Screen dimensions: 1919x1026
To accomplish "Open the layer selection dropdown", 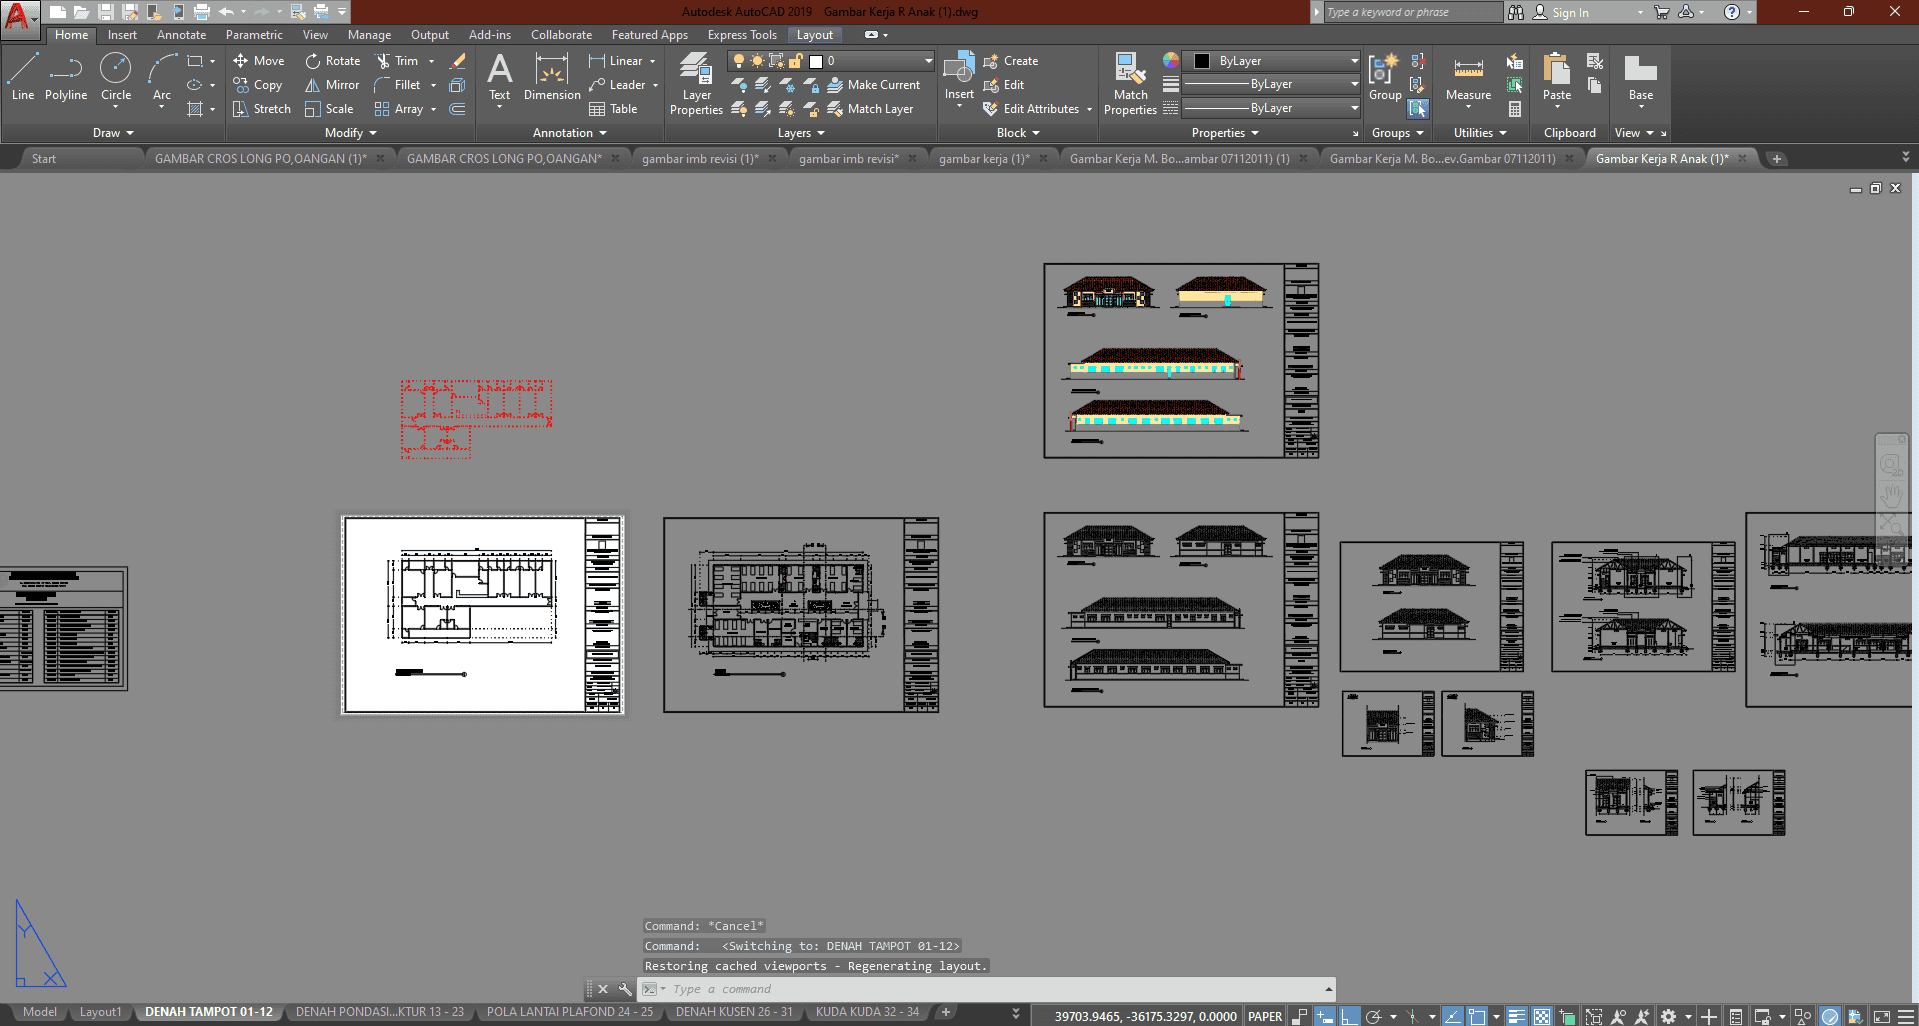I will coord(928,61).
